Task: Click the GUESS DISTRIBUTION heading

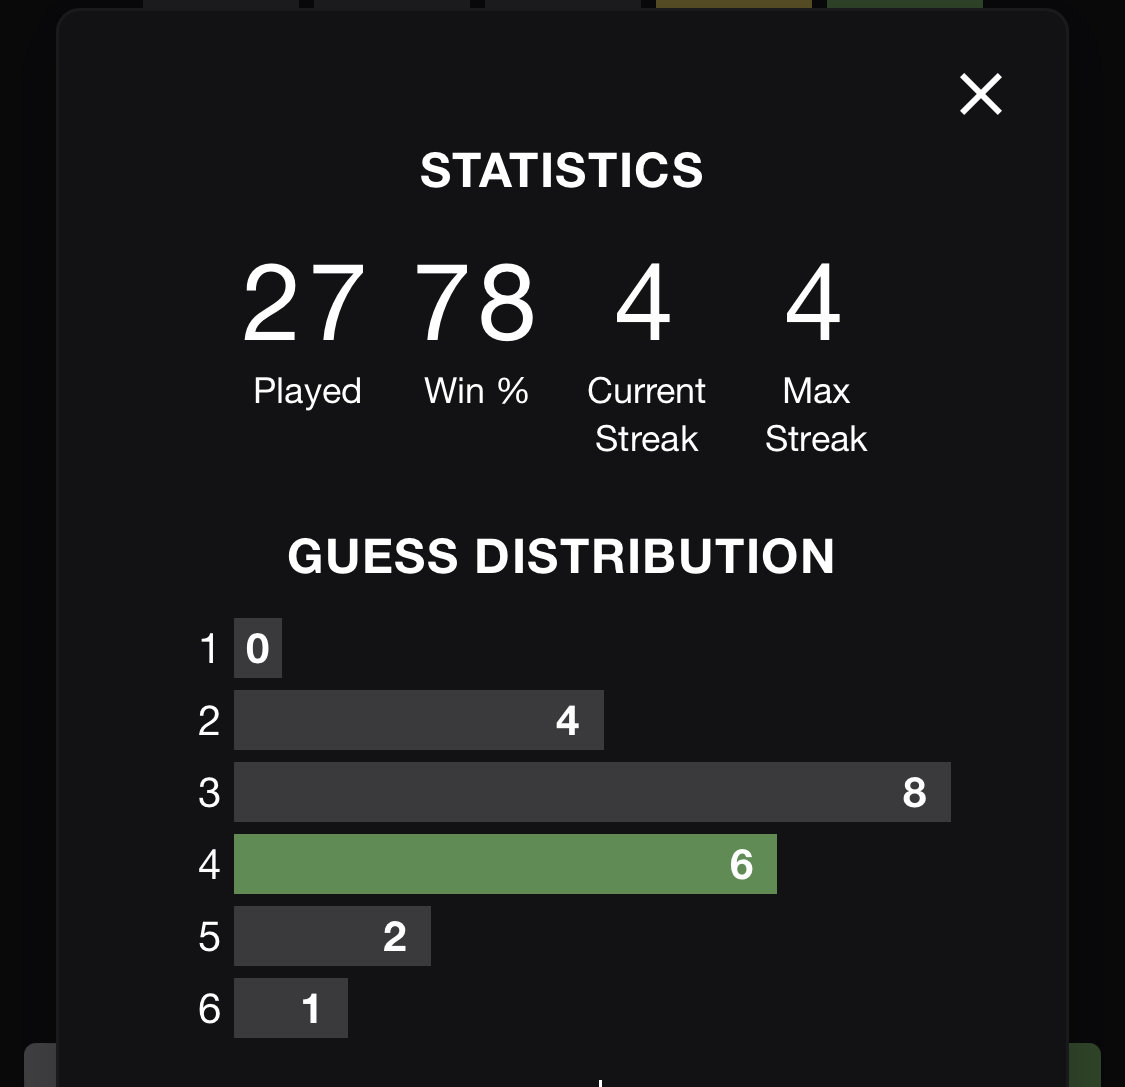Action: click(x=562, y=556)
